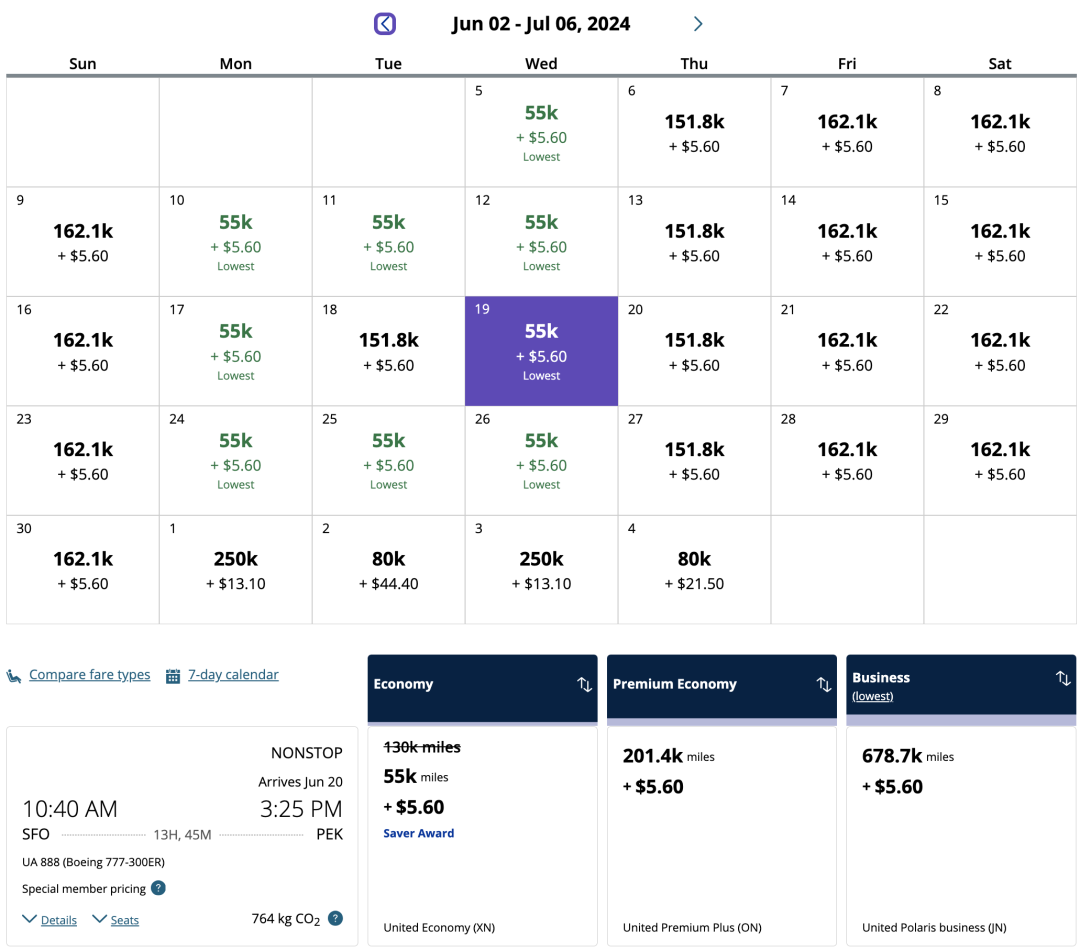Sort by Business fare arrows icon
The image size is (1080, 951).
click(1063, 679)
